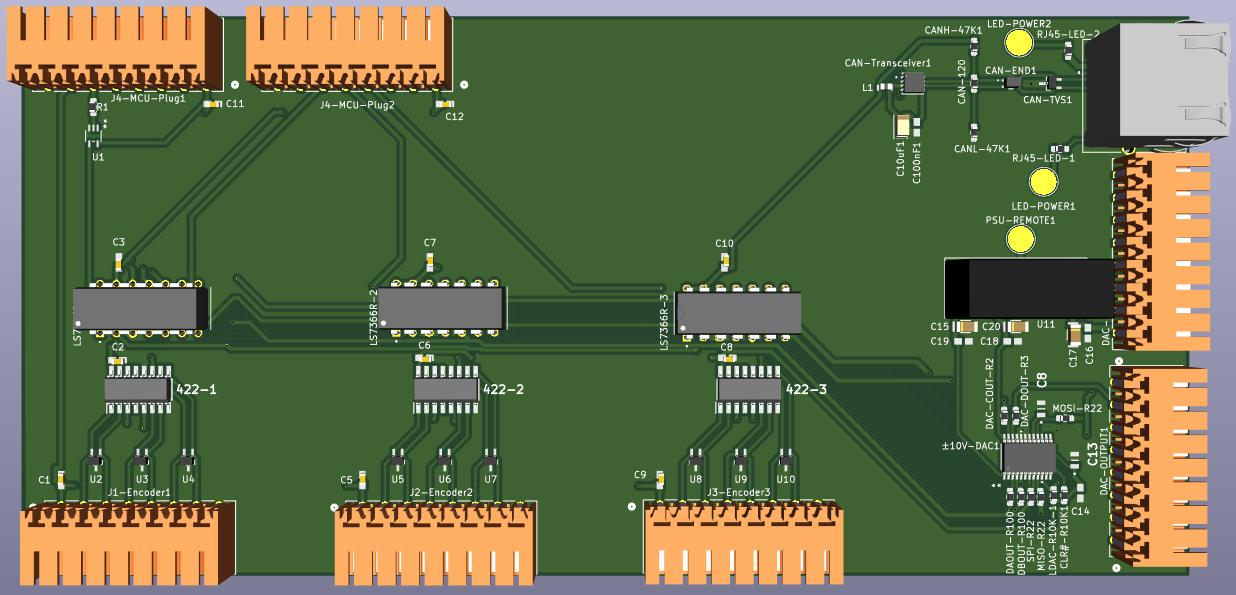Select the black U11 module
1236x595 pixels.
pos(1030,288)
